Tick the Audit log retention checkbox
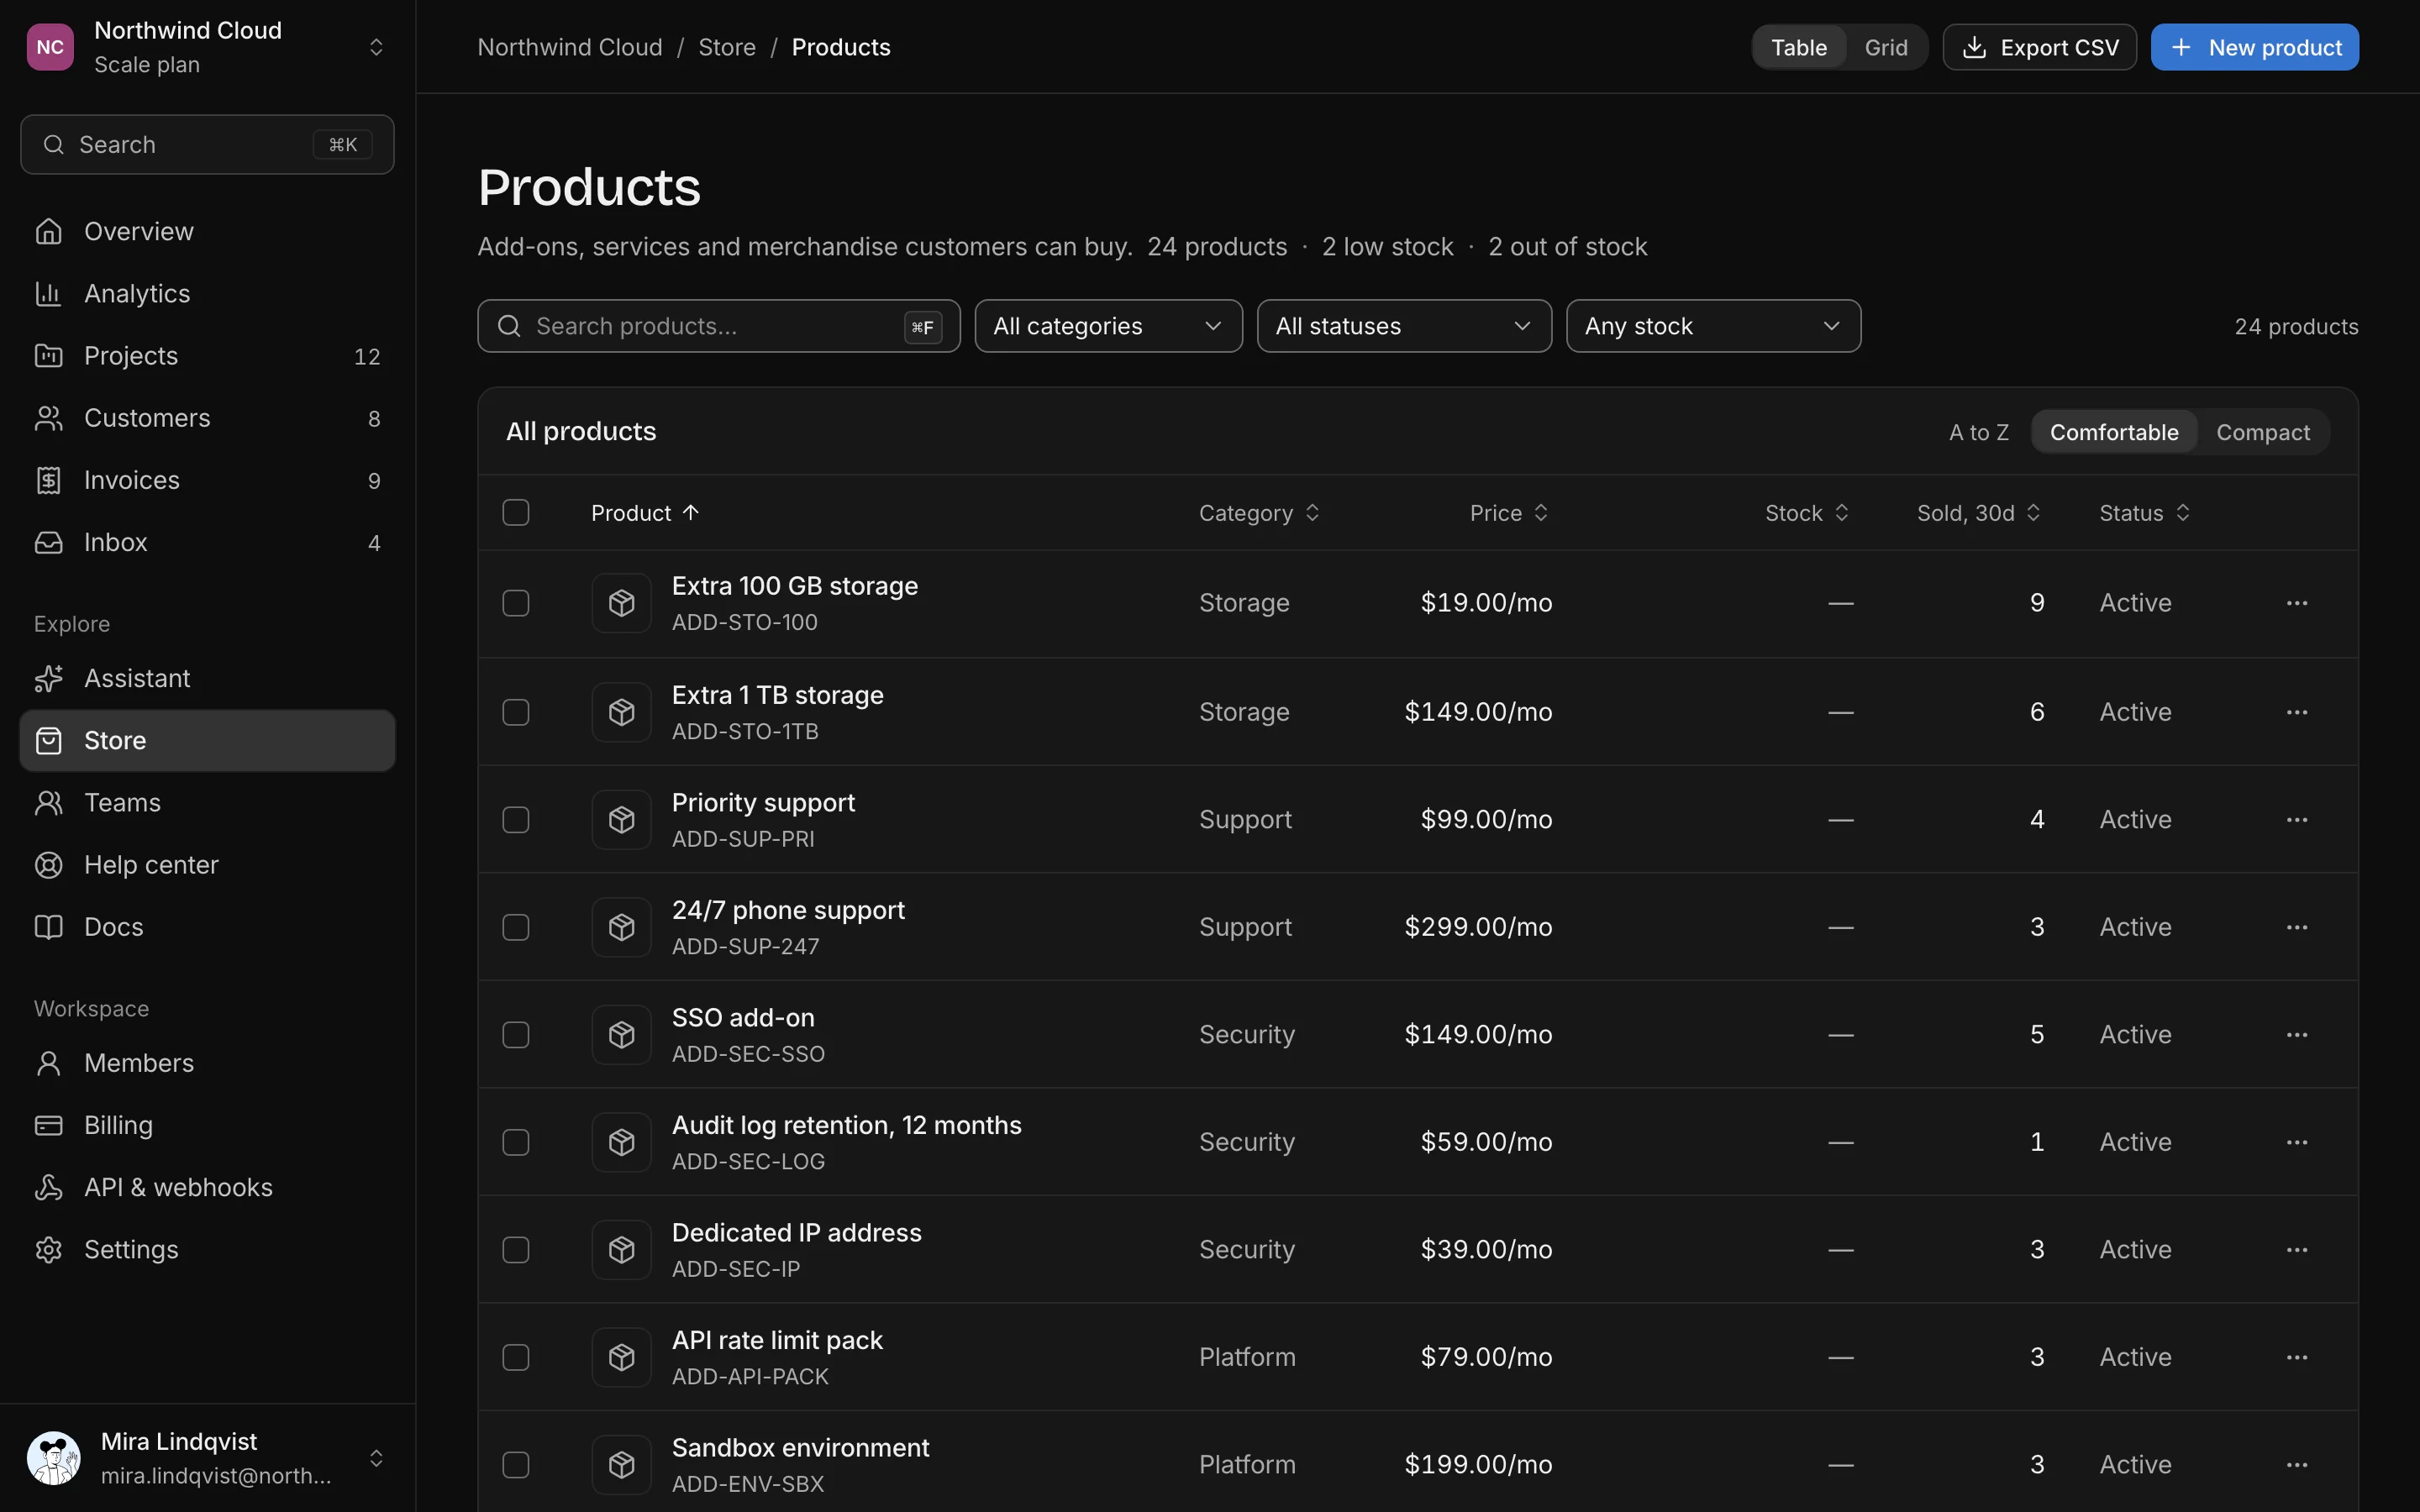The width and height of the screenshot is (2420, 1512). click(x=516, y=1142)
